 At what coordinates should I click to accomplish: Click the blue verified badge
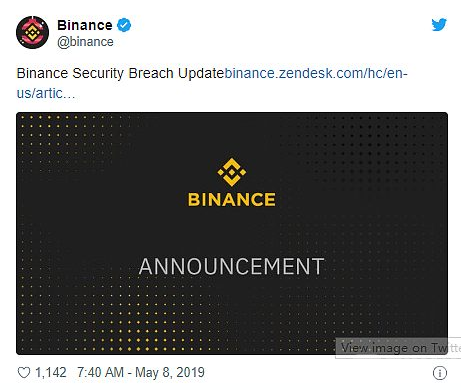(124, 25)
